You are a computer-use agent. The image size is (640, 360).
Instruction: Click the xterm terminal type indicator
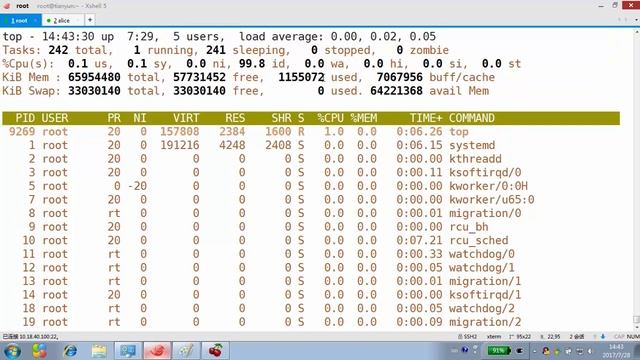(x=494, y=337)
